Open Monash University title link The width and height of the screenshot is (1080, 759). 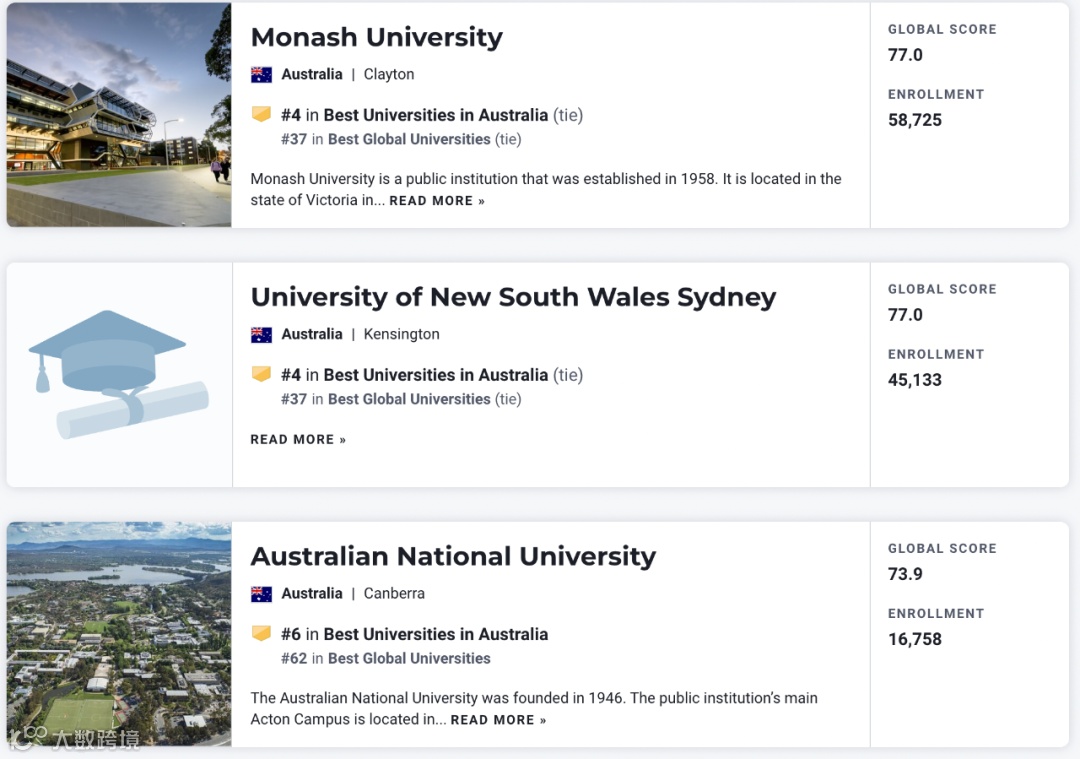[x=376, y=37]
